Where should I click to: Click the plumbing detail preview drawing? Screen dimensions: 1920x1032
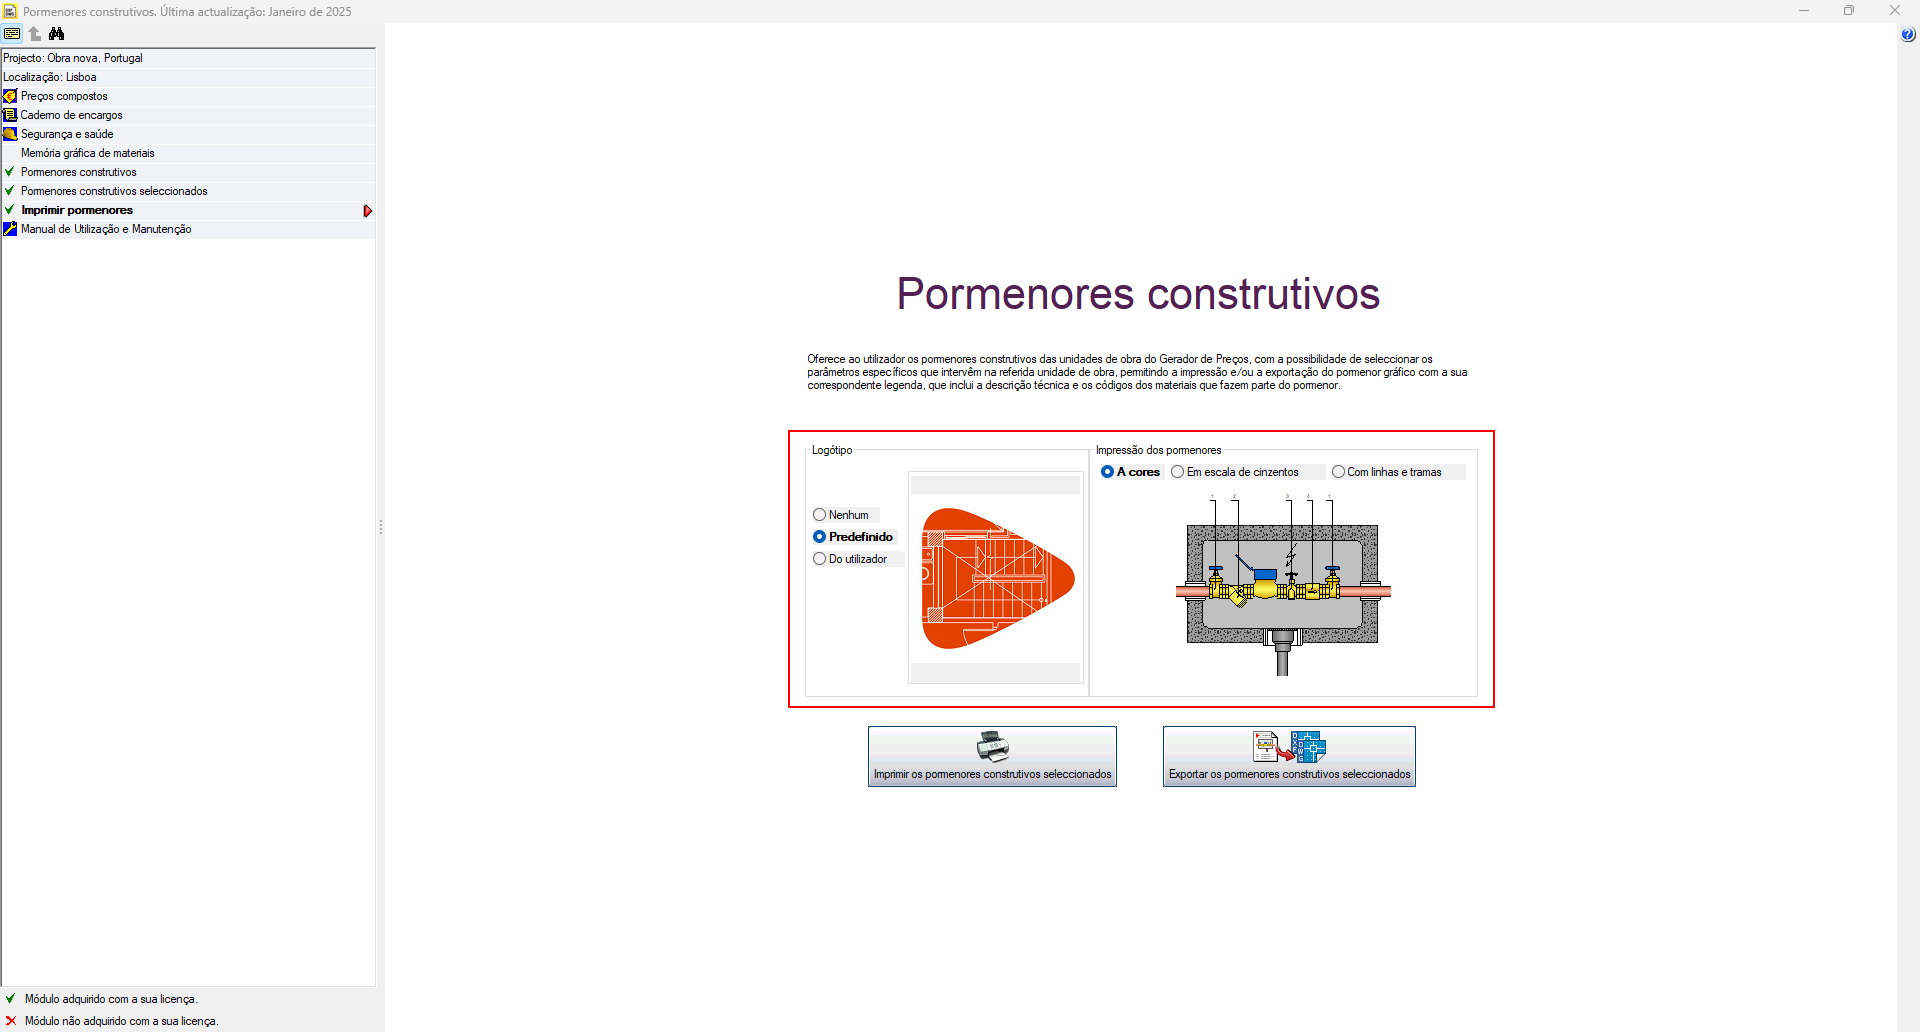1283,585
